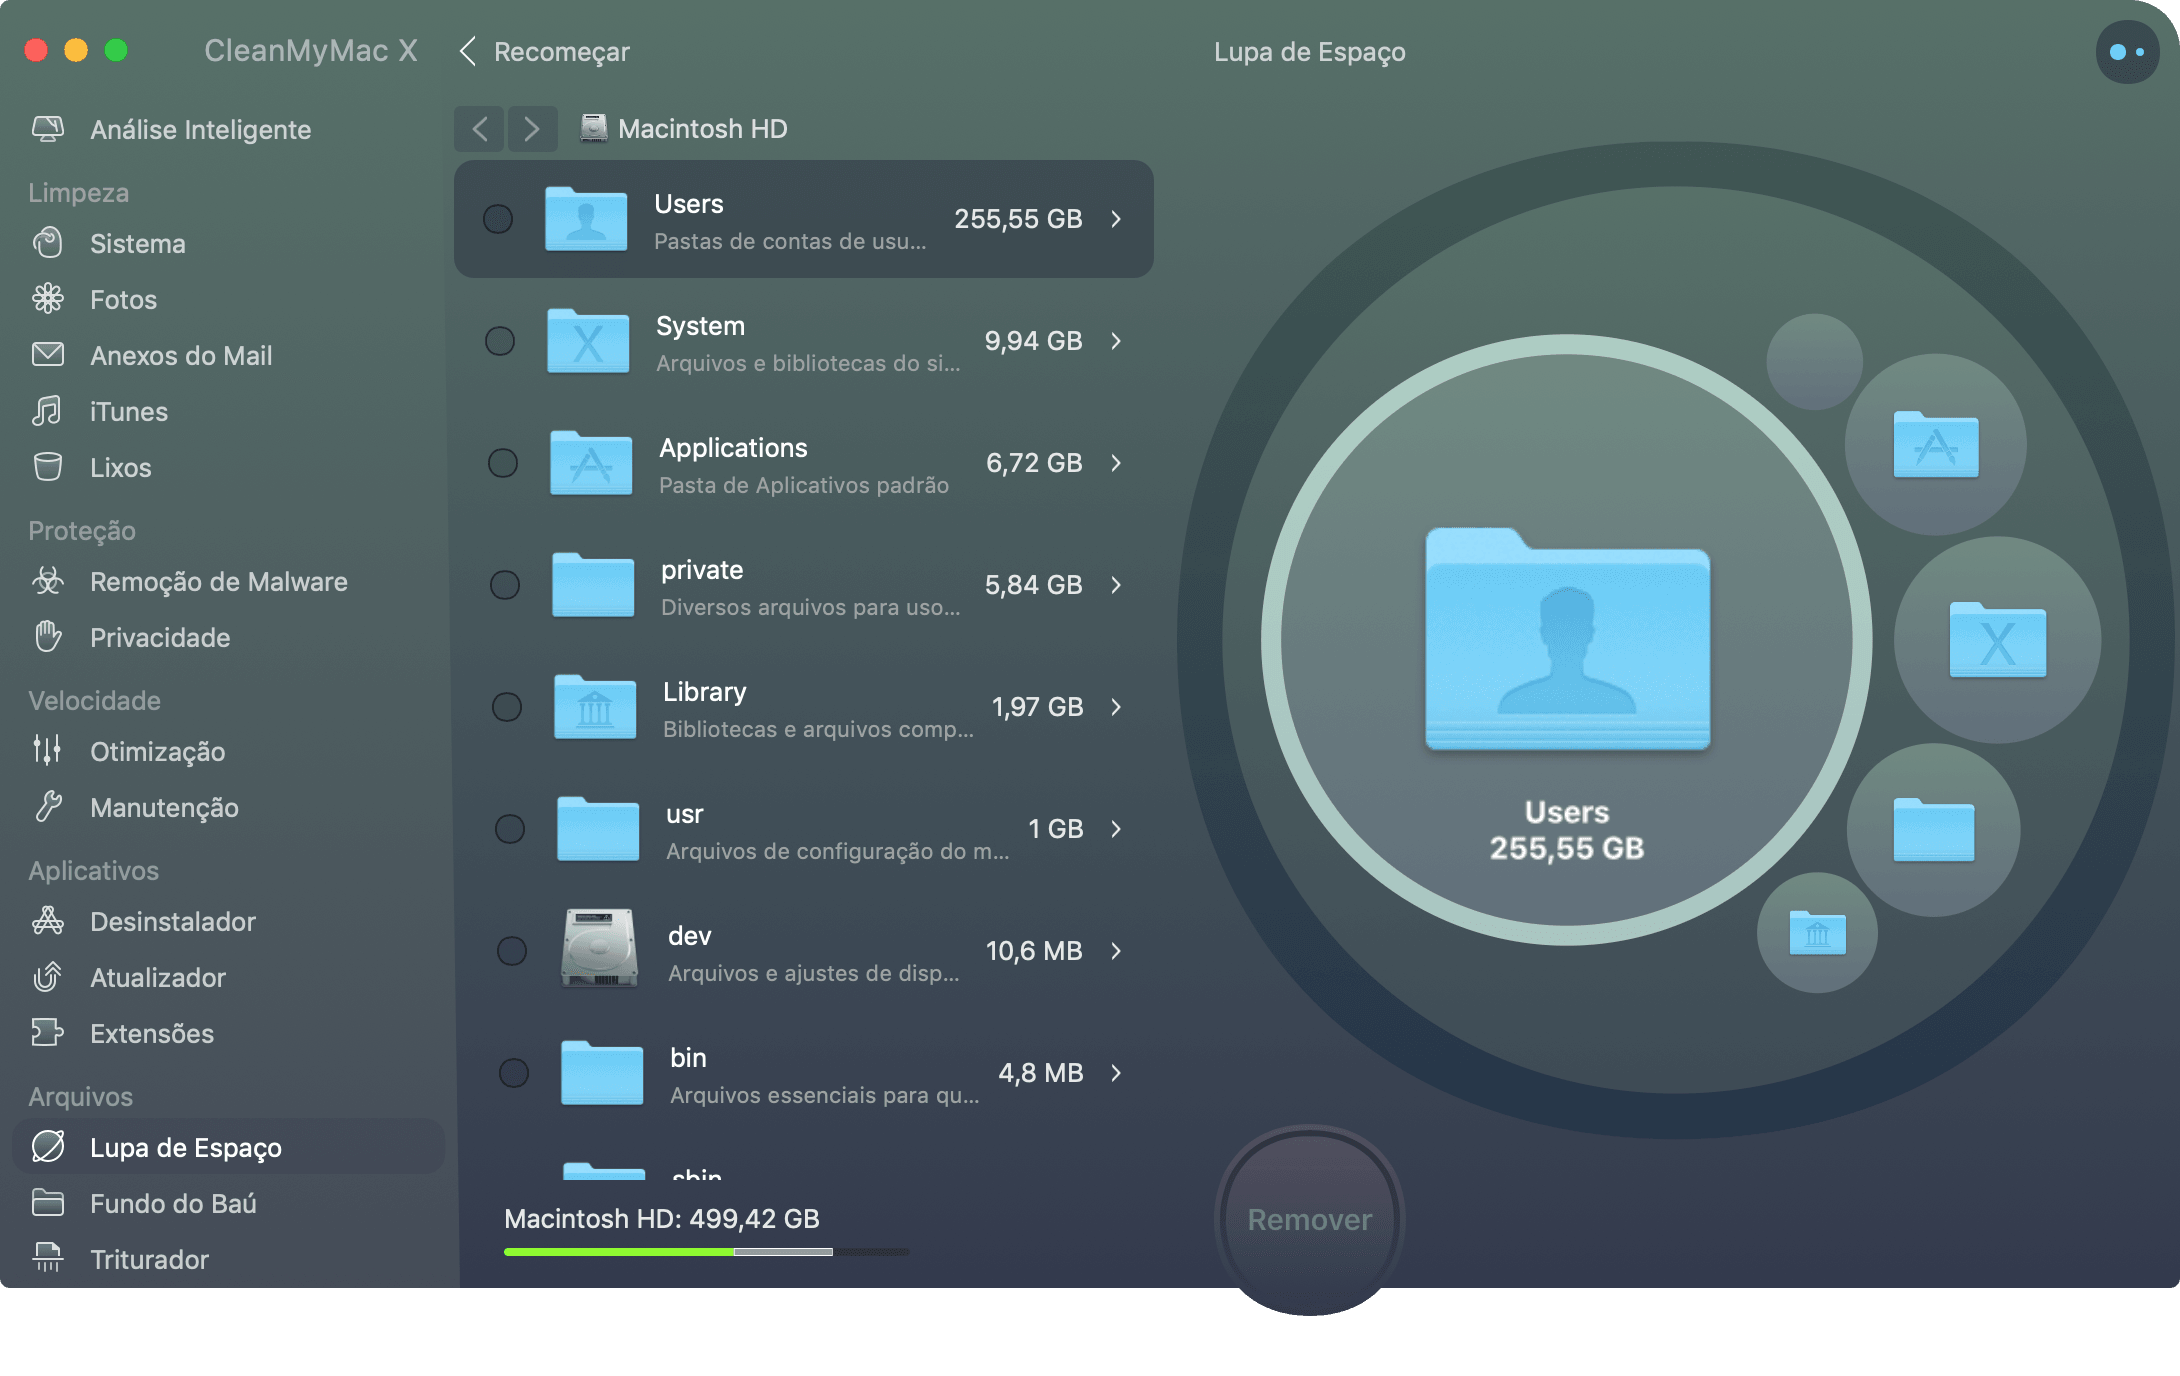Viewport: 2180px width, 1376px height.
Task: Click the Manutenção wrench icon
Action: 48,807
